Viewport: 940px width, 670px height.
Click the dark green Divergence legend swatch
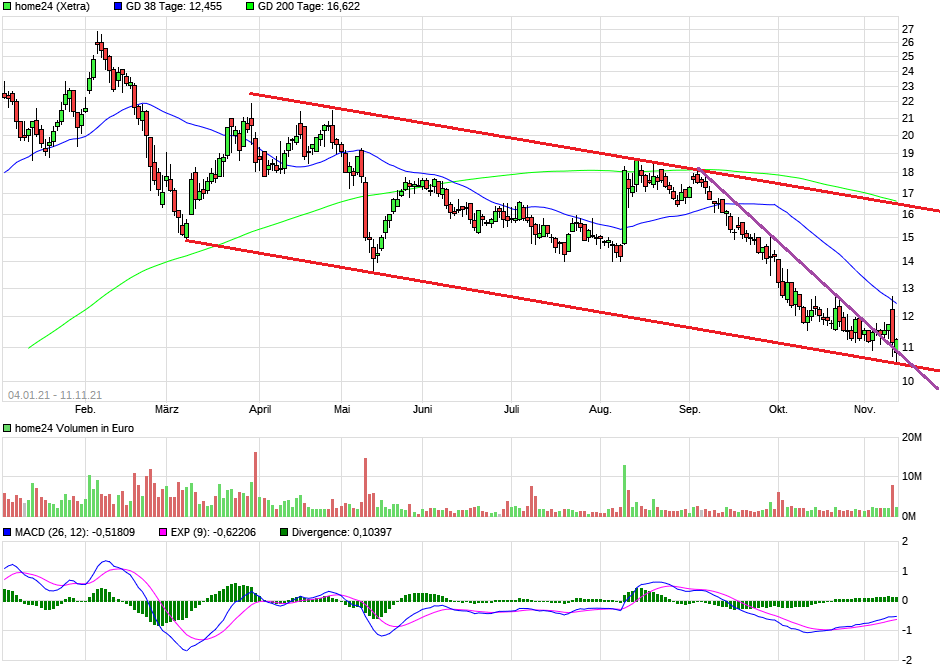[x=284, y=532]
